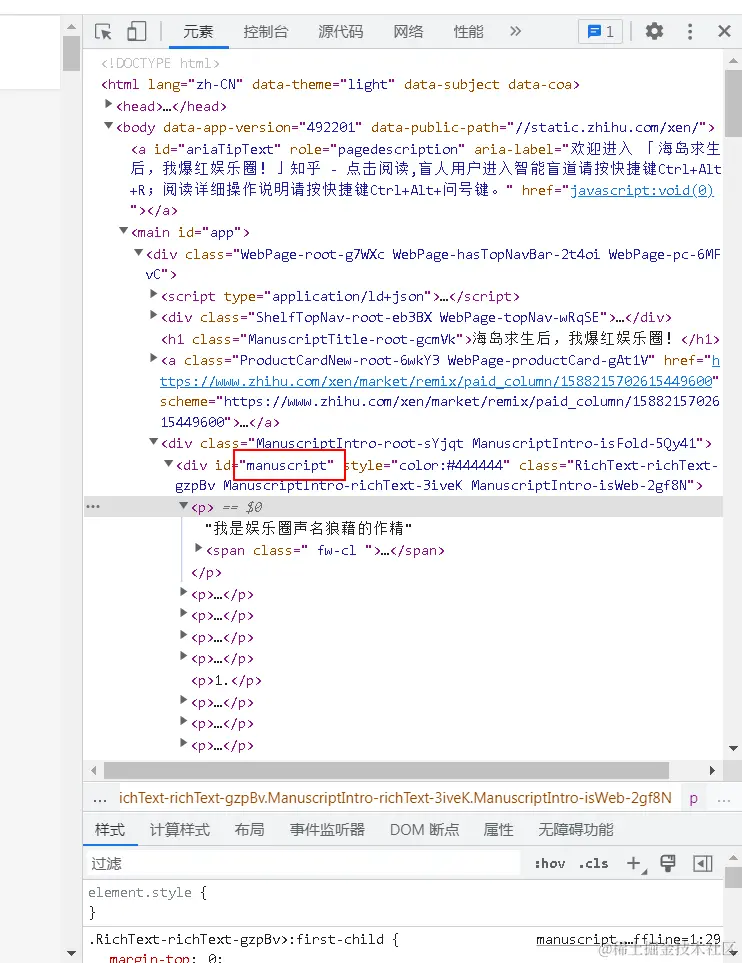This screenshot has width=742, height=963.
Task: Select the 计算样式 subpanel tab
Action: (x=179, y=830)
